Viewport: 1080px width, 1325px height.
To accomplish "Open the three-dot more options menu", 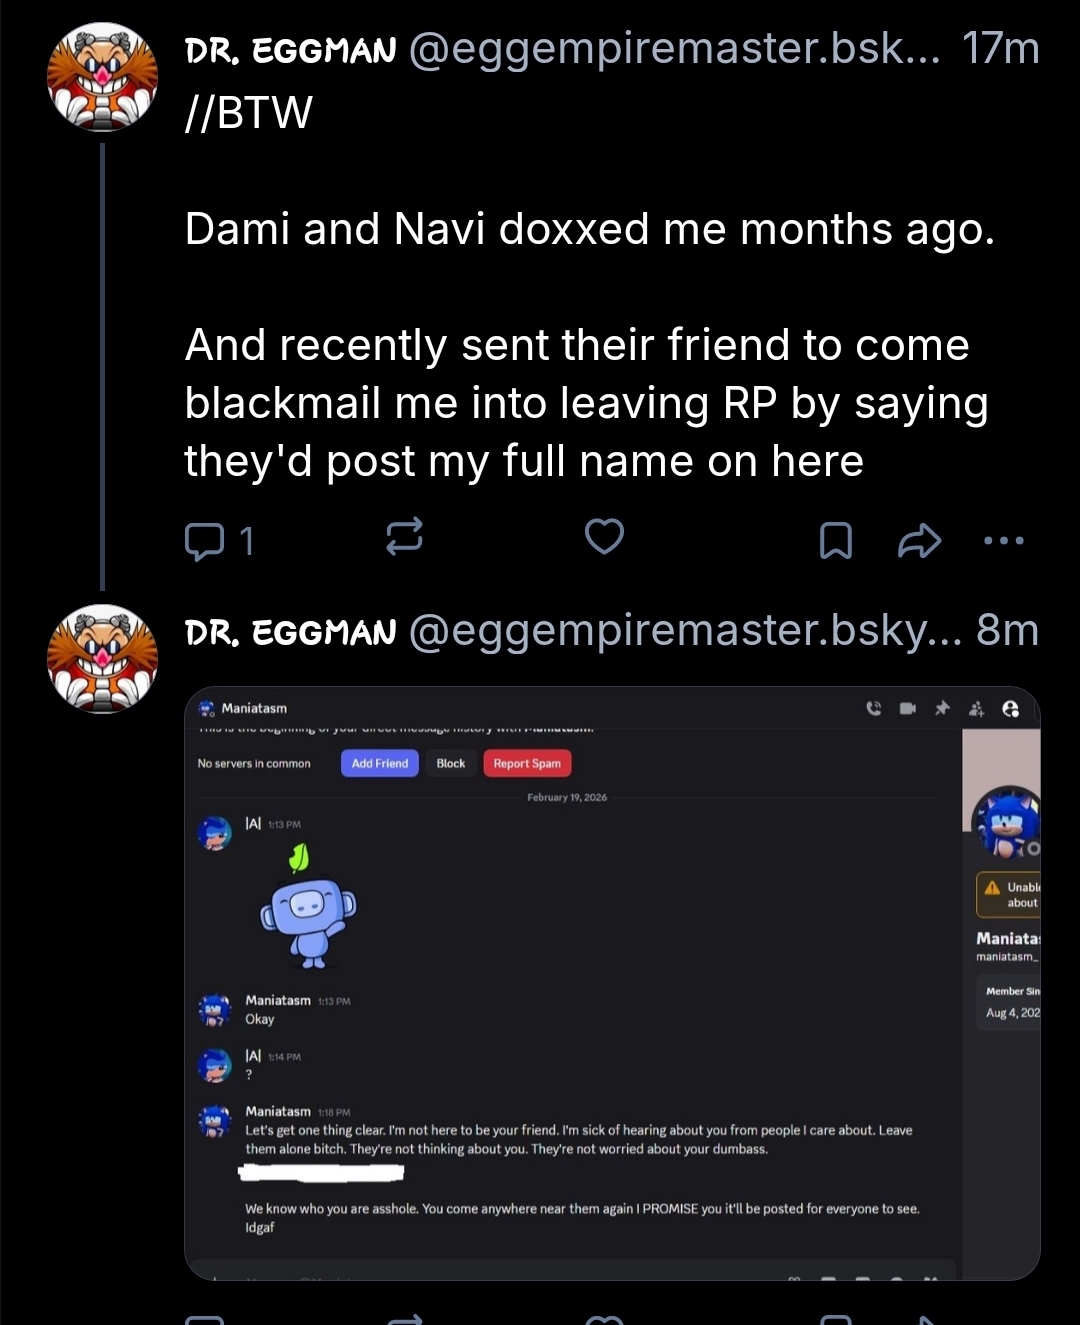I will click(1003, 540).
